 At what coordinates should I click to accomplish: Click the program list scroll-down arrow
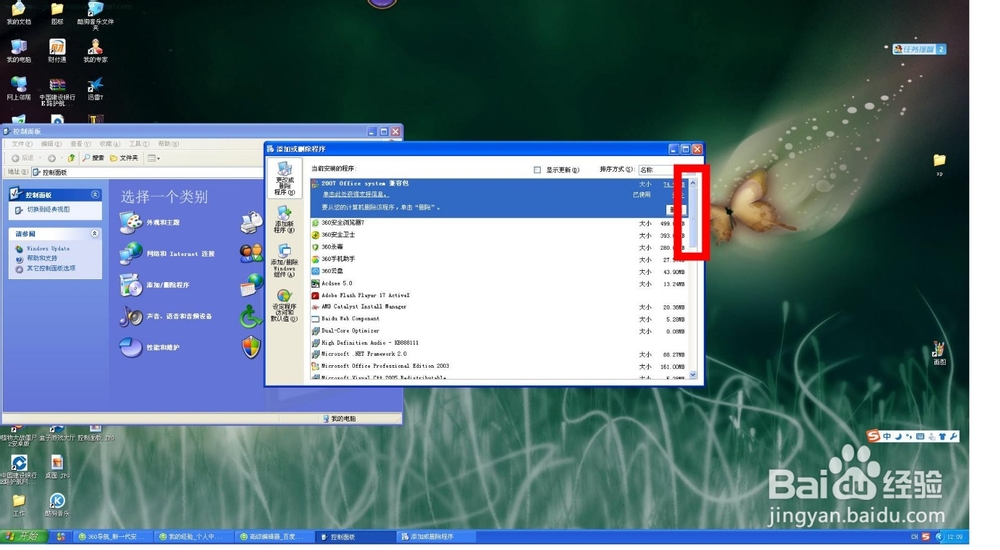pos(693,375)
